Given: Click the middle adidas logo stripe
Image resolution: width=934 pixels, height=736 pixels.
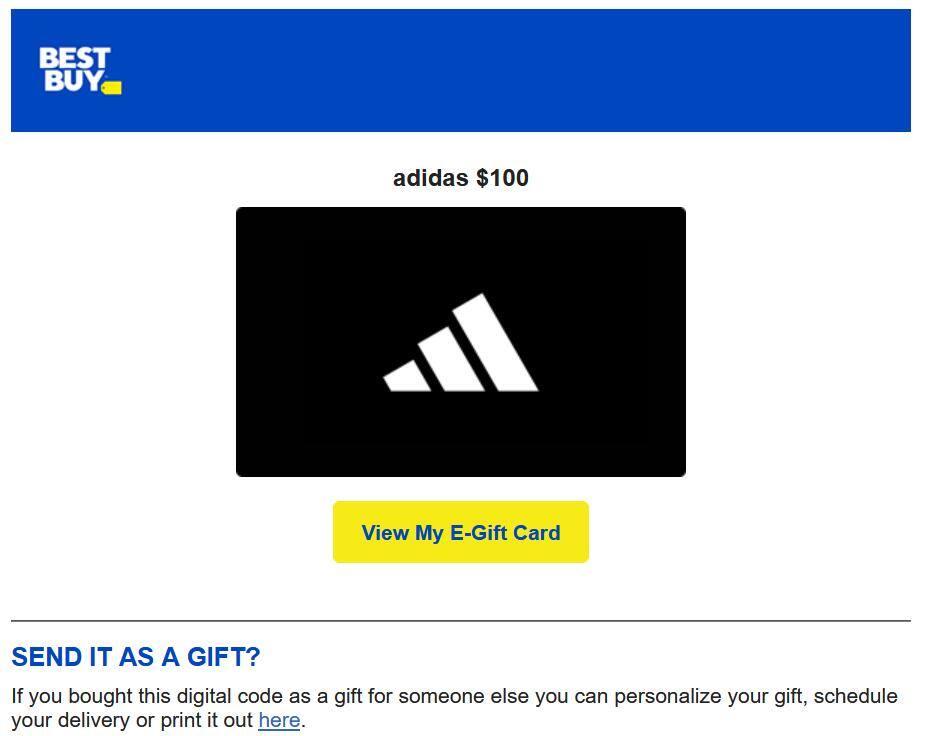Looking at the screenshot, I should coord(450,359).
